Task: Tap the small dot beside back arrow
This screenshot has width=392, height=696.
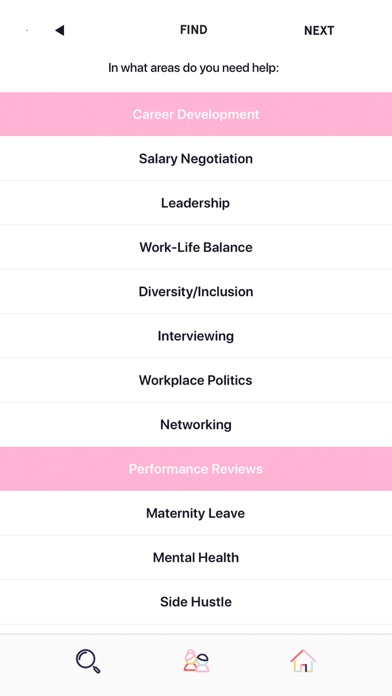Action: click(27, 30)
